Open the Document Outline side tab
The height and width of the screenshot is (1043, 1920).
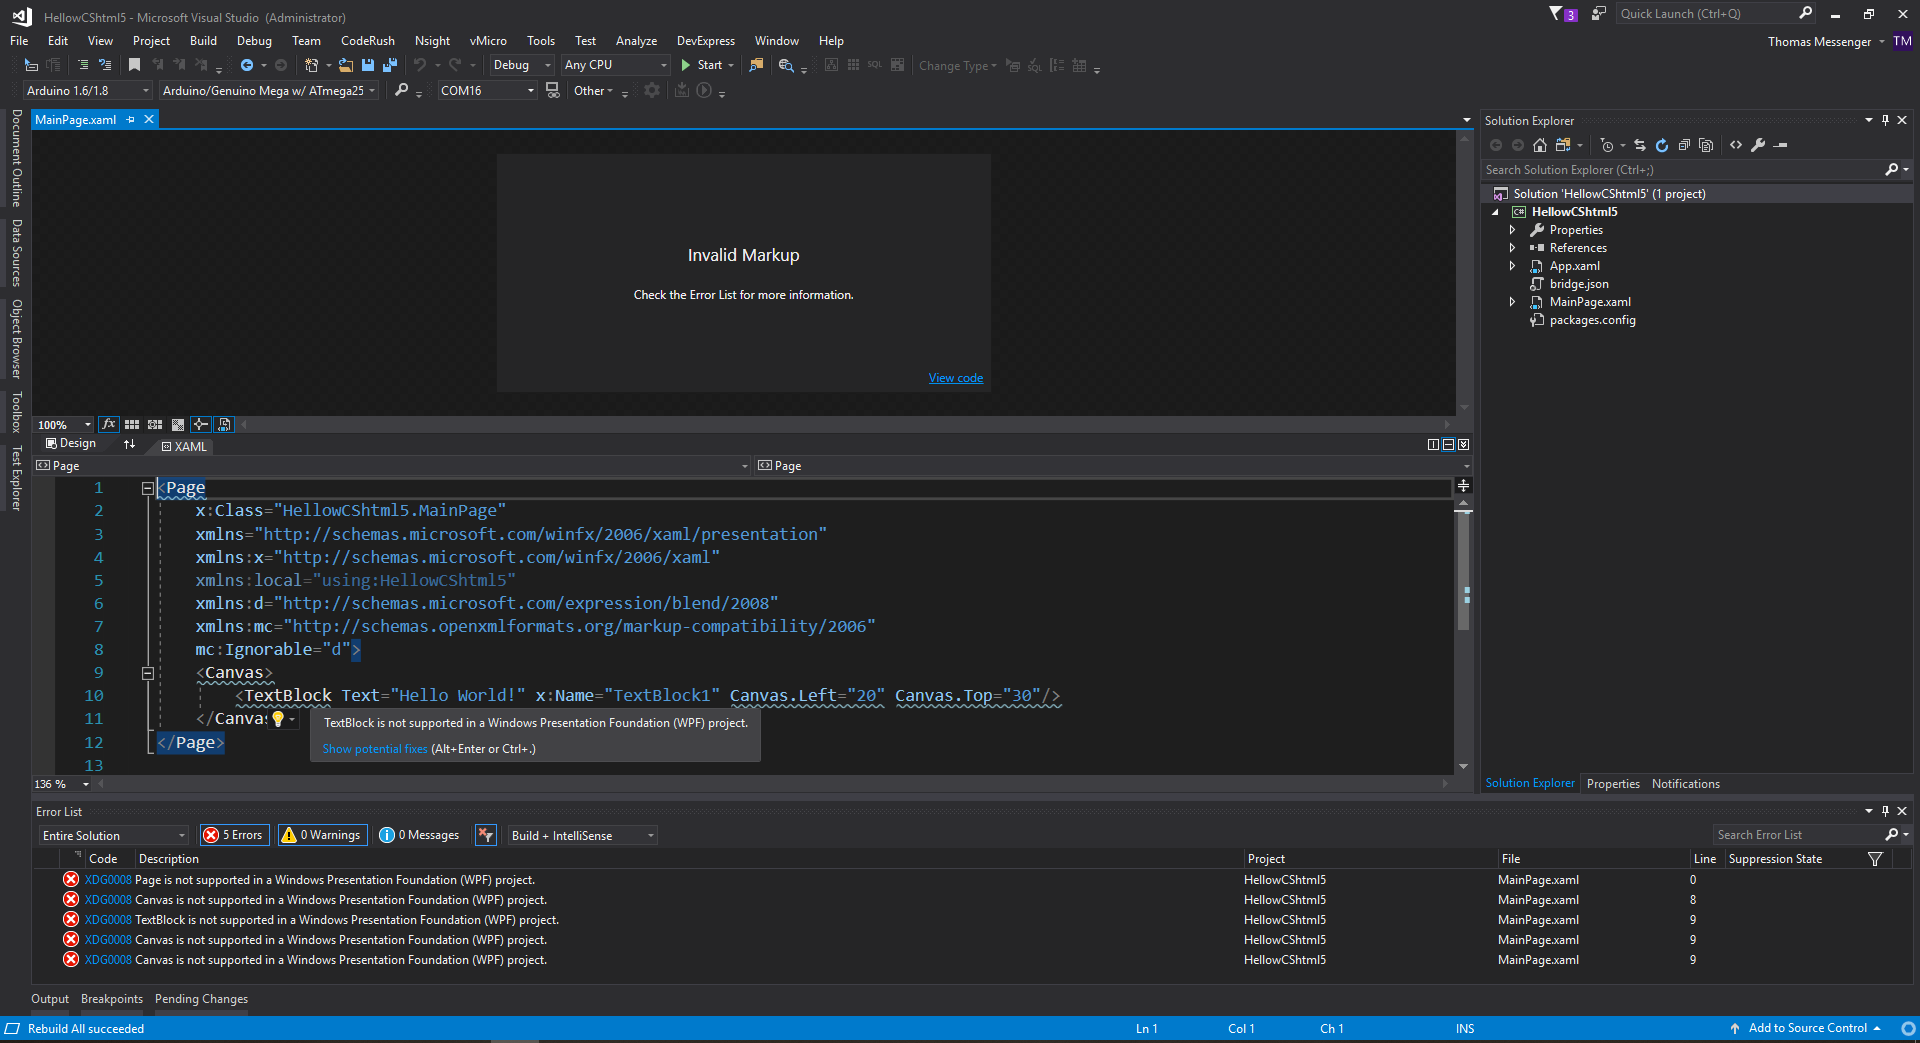pos(17,158)
